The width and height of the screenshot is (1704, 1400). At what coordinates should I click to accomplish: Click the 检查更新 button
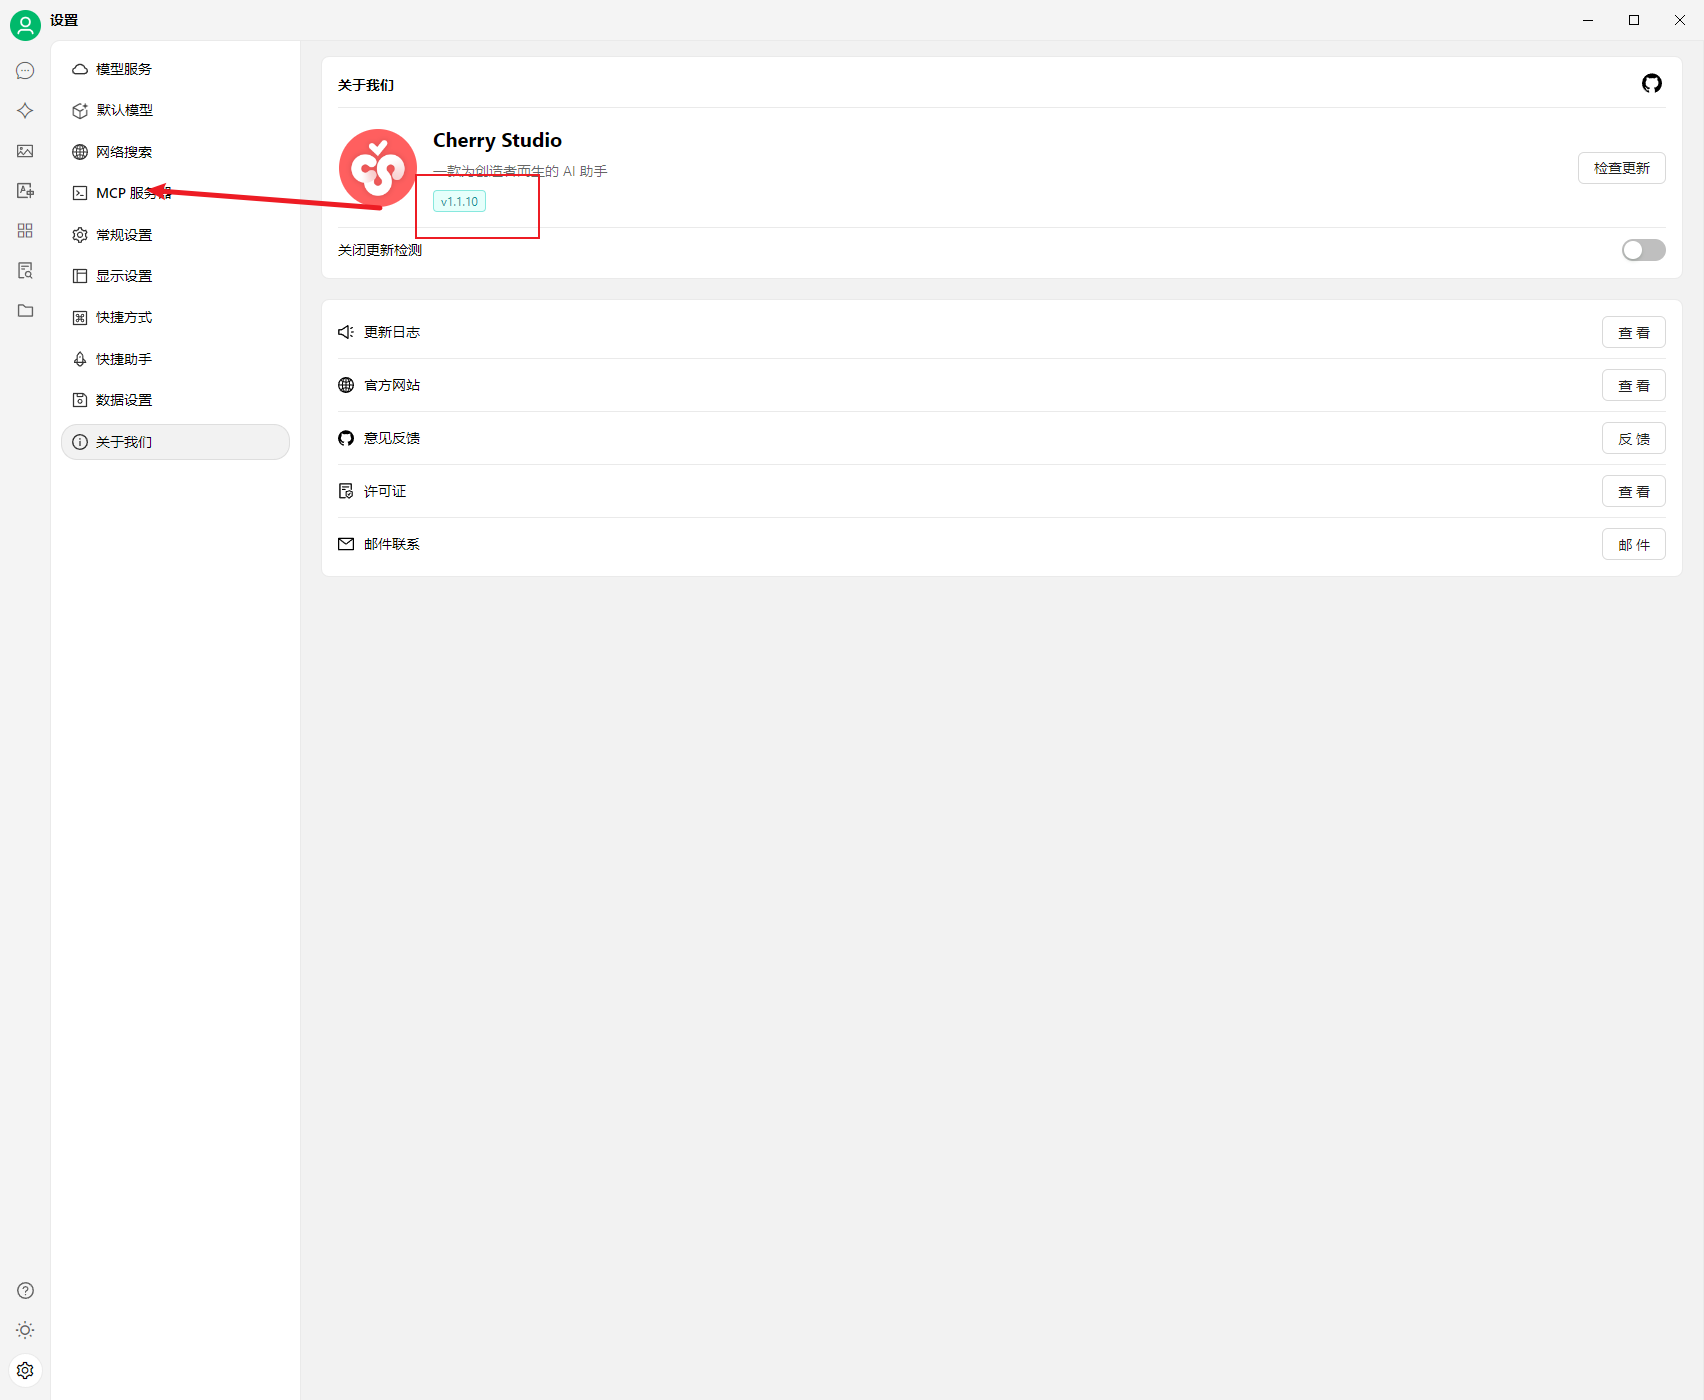1622,168
